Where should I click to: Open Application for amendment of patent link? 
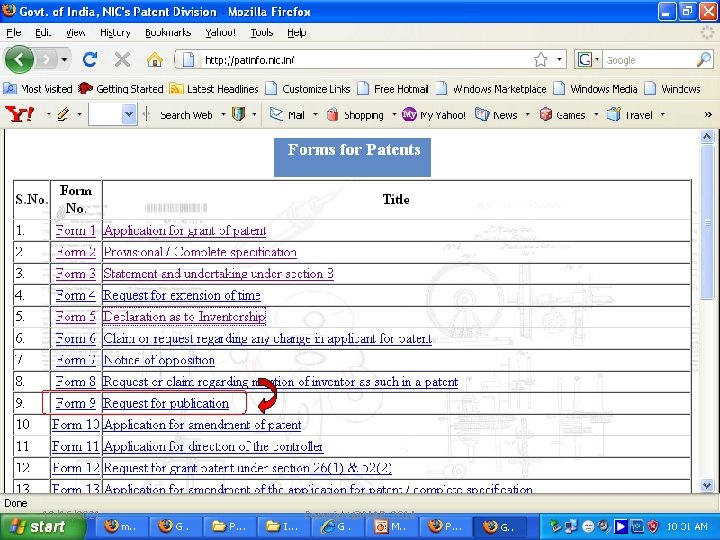tap(202, 425)
